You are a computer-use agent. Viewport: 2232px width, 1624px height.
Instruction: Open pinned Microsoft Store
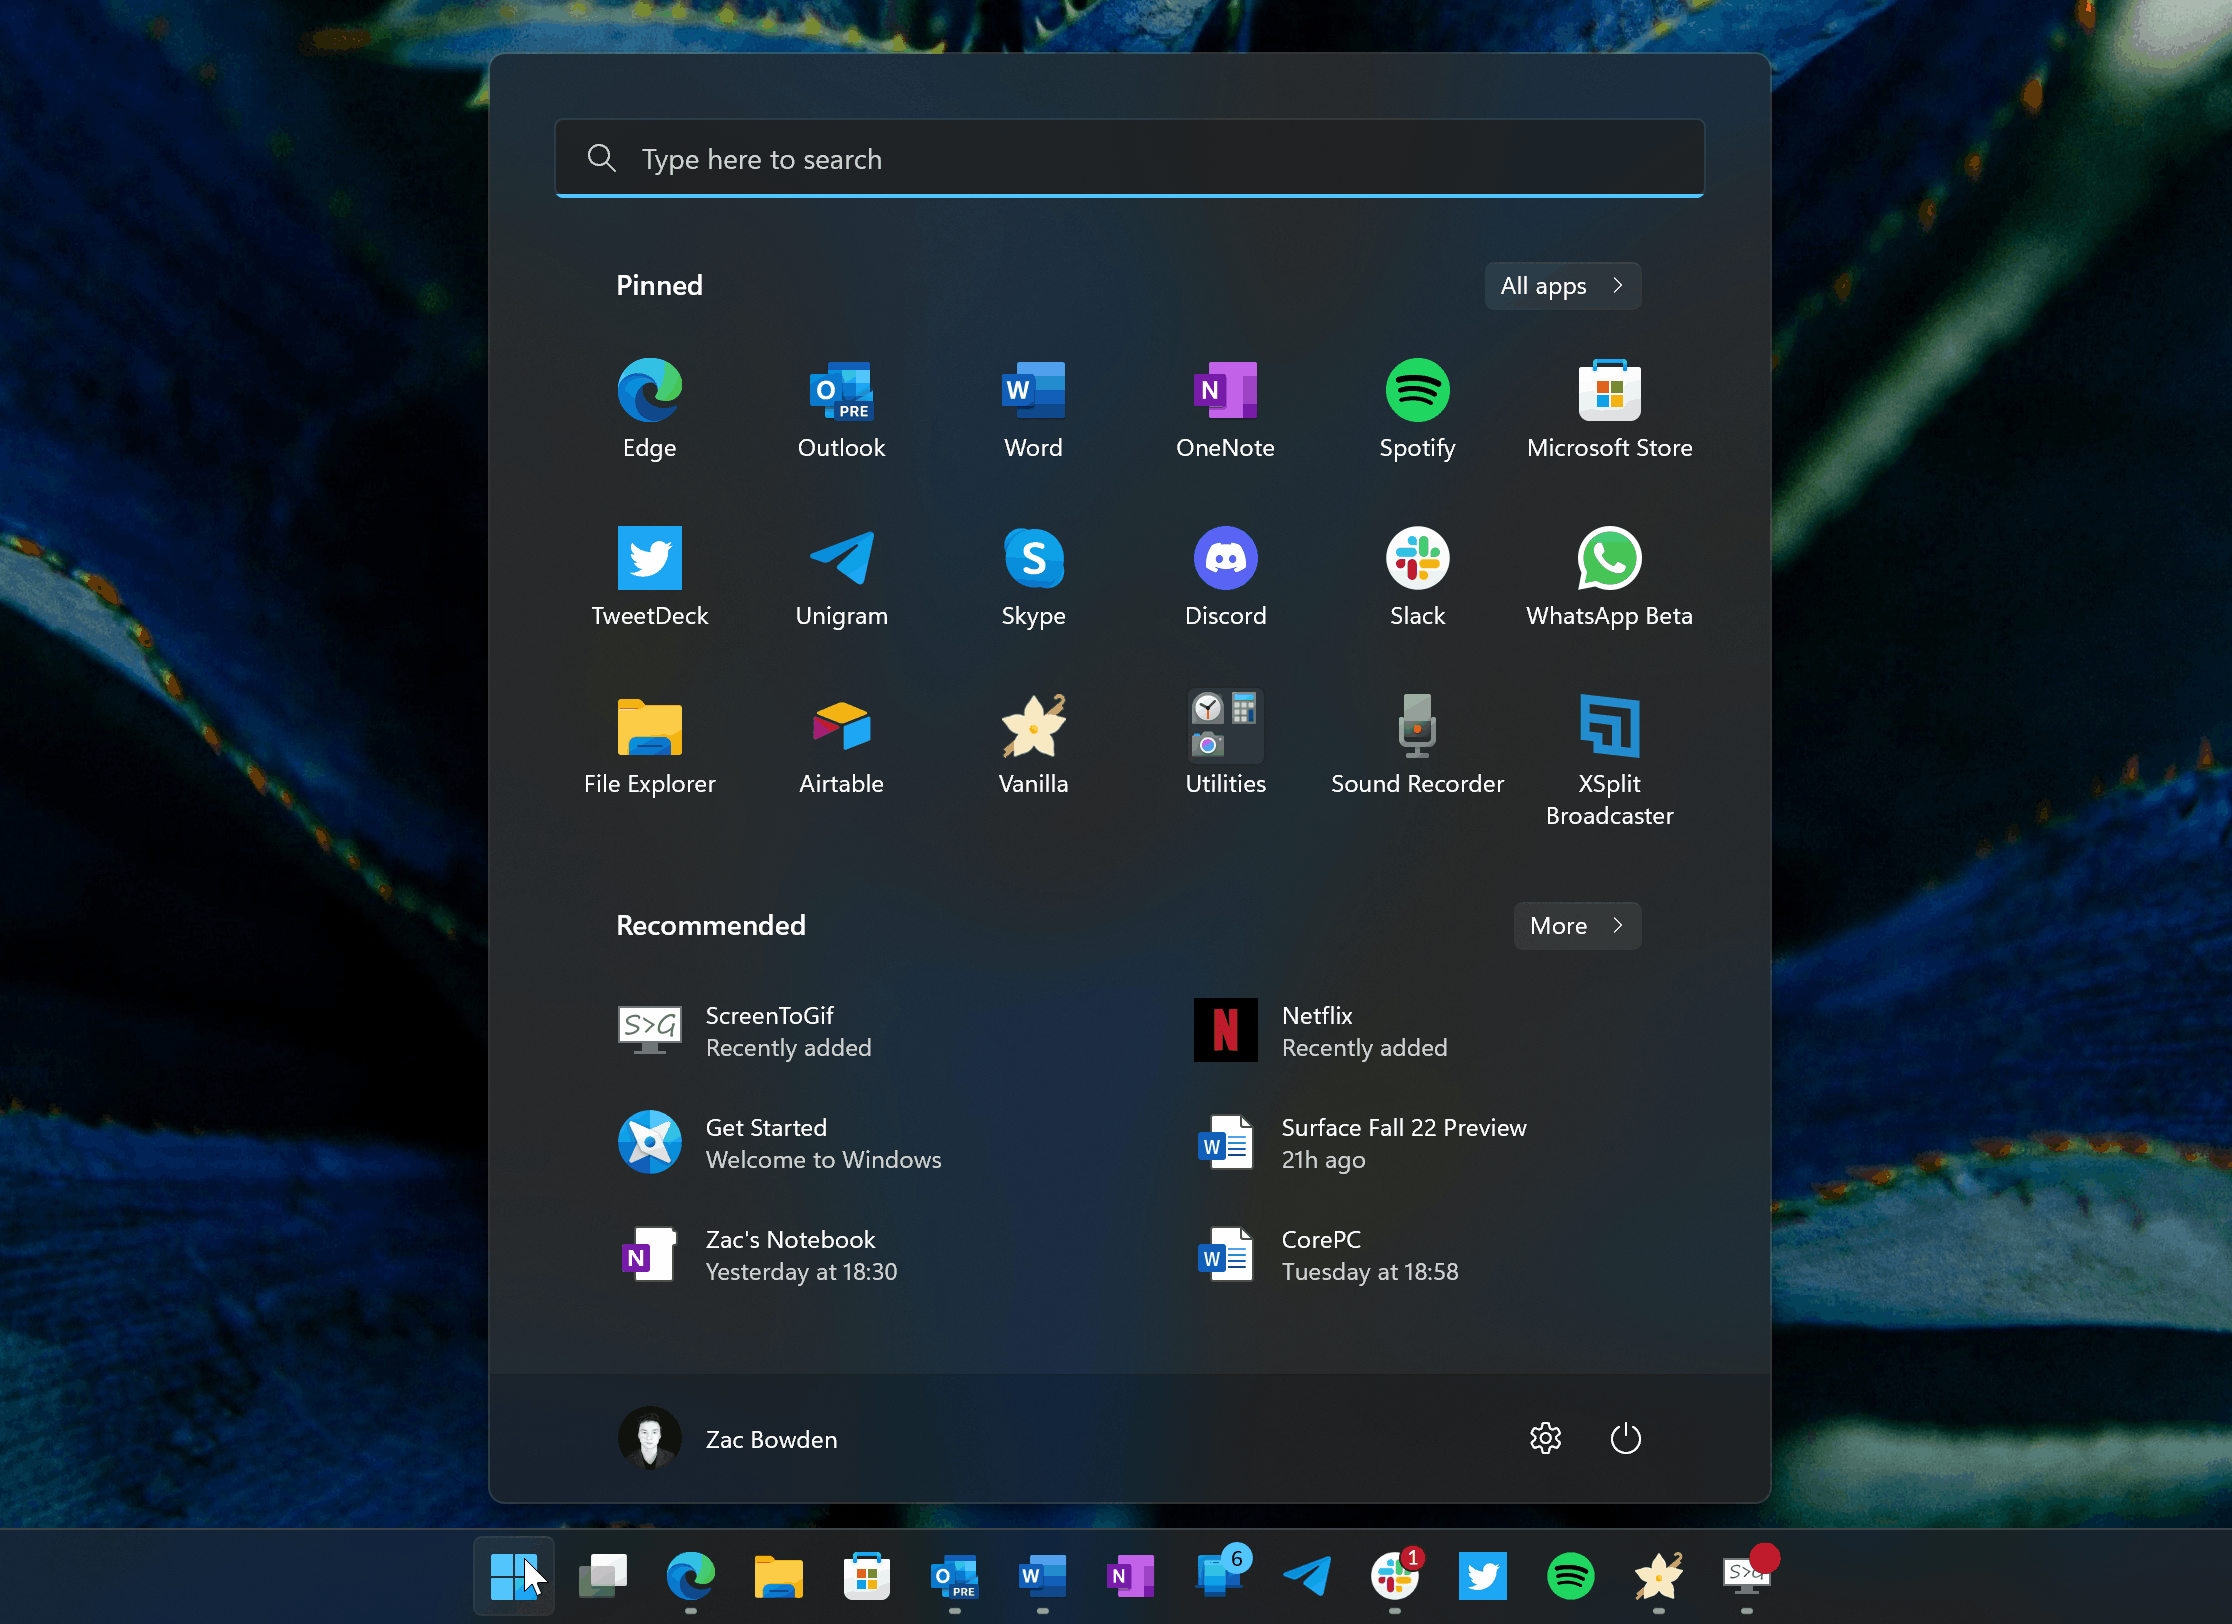(1610, 409)
